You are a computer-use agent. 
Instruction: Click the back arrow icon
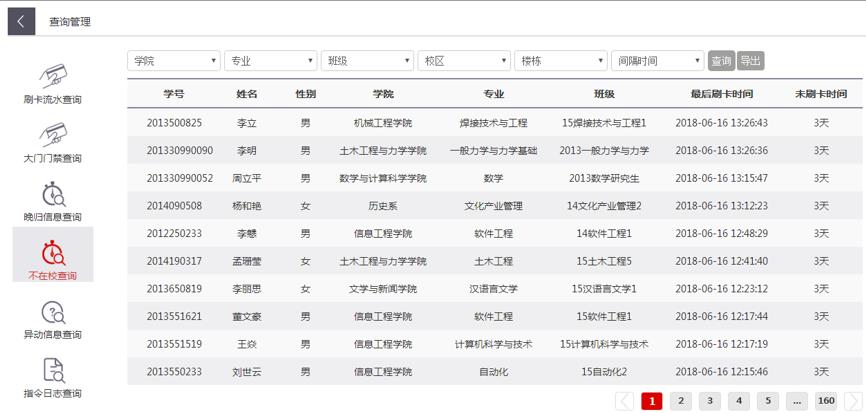pos(21,21)
